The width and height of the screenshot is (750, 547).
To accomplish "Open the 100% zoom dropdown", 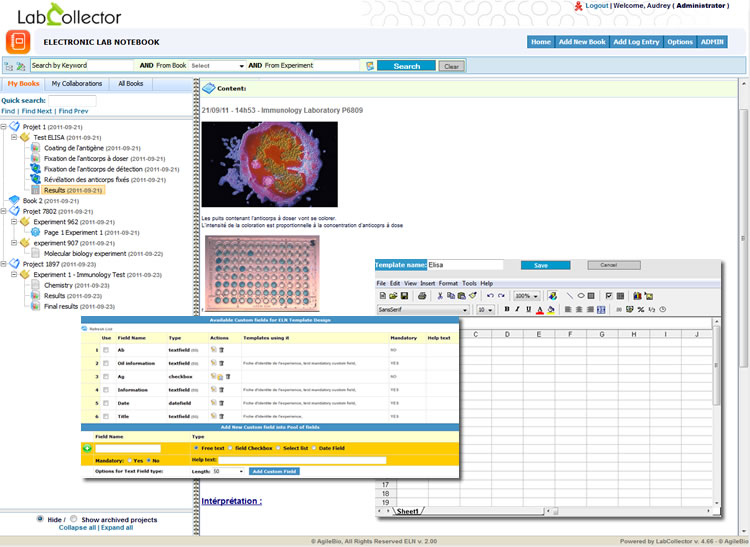I will (x=526, y=296).
